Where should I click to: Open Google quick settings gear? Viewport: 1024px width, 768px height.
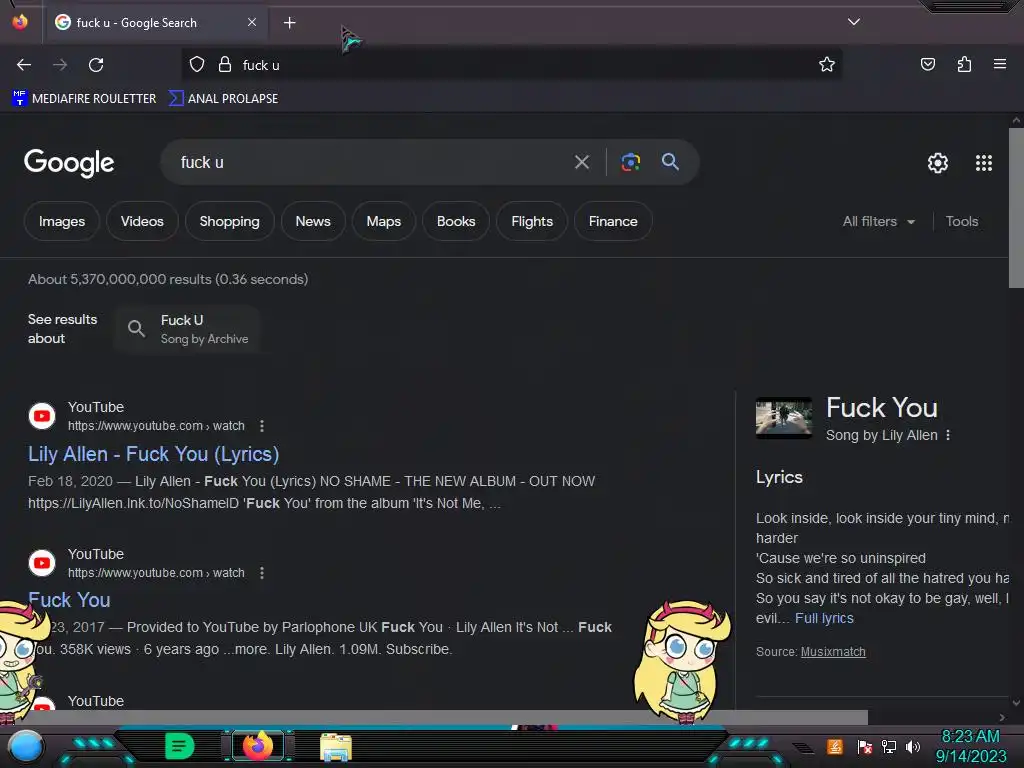click(x=938, y=163)
